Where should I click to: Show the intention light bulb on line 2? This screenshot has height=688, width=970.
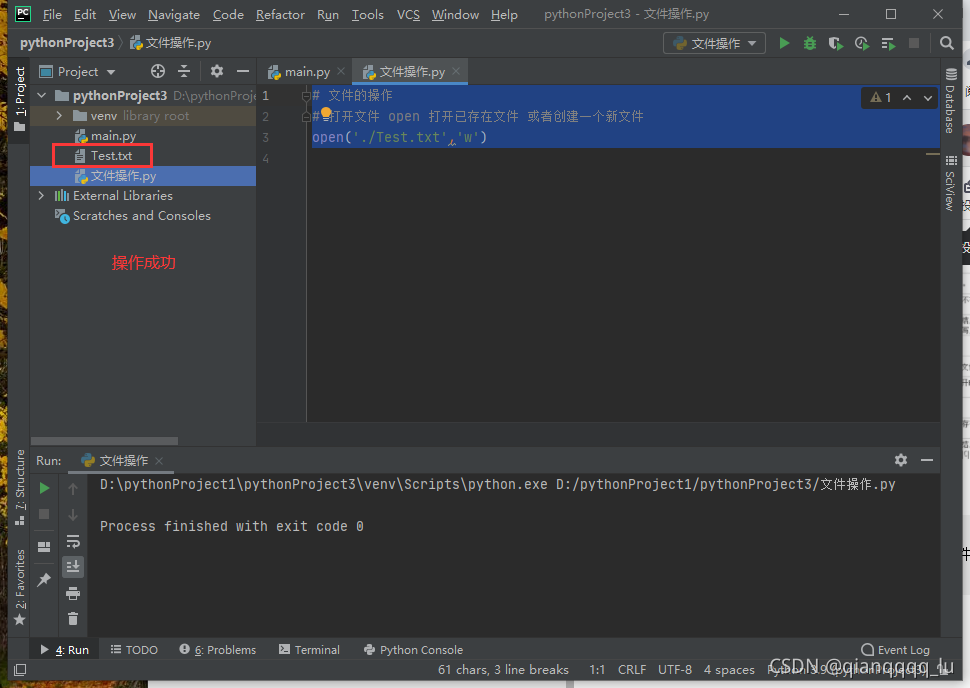326,113
